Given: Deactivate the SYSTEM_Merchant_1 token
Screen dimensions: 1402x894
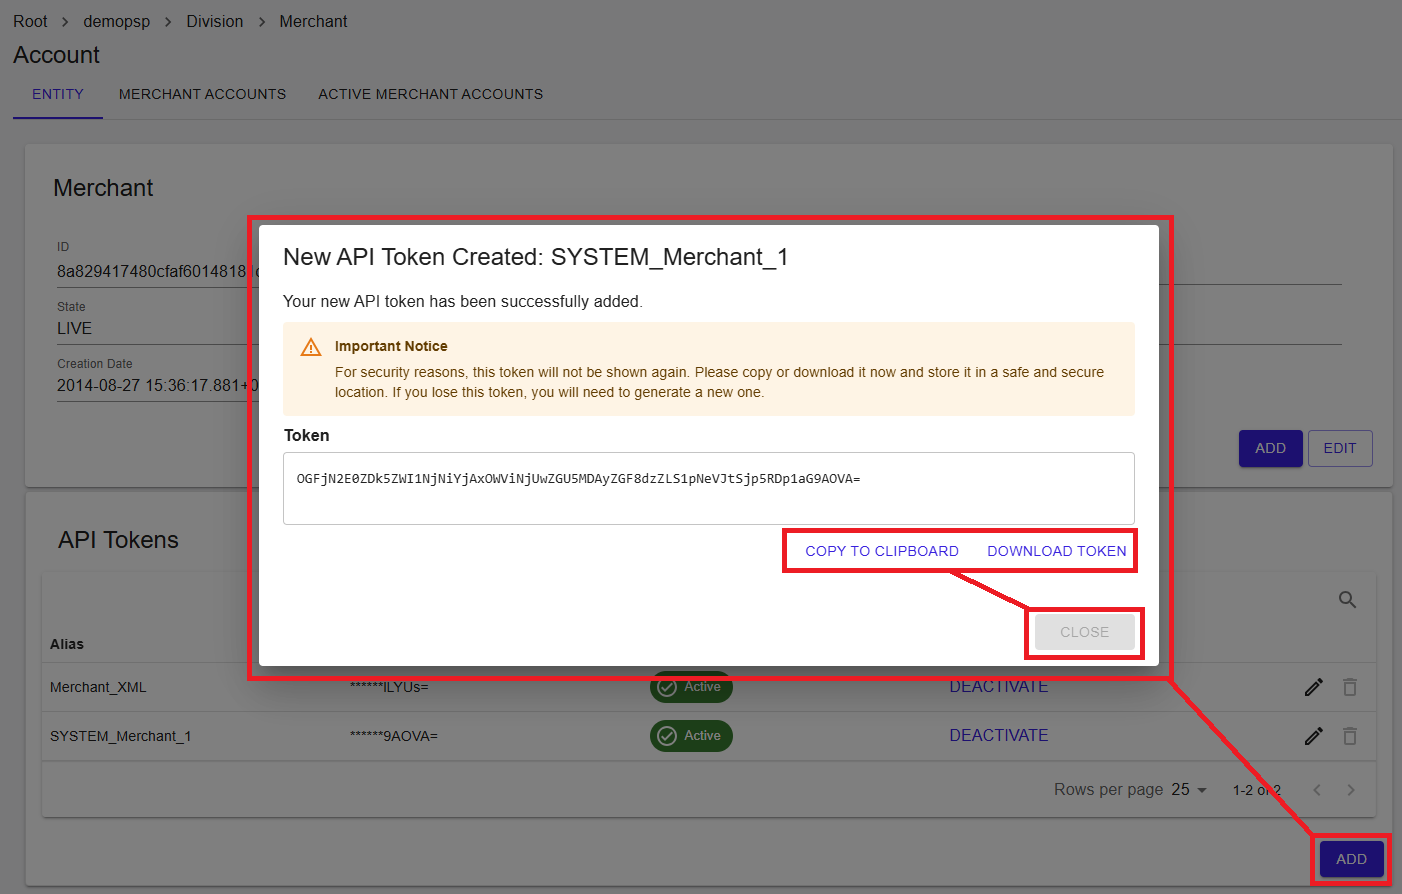Looking at the screenshot, I should (999, 736).
